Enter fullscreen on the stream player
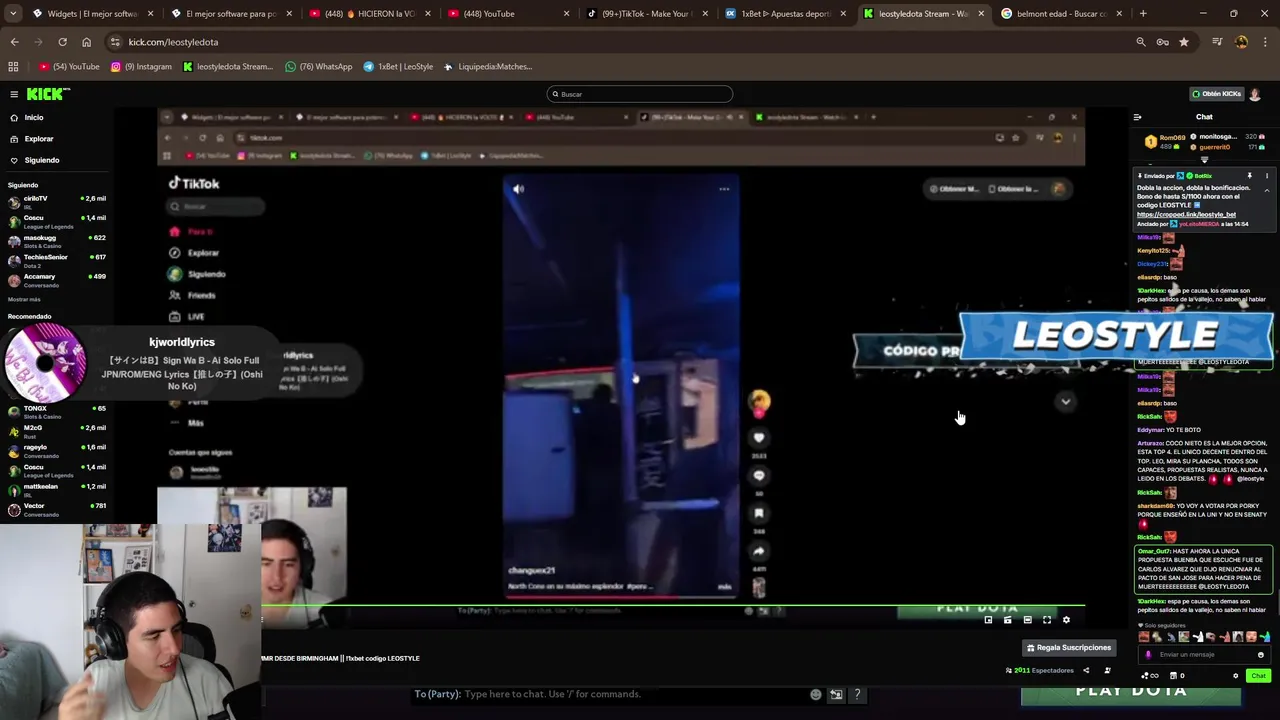This screenshot has width=1280, height=720. (1047, 620)
